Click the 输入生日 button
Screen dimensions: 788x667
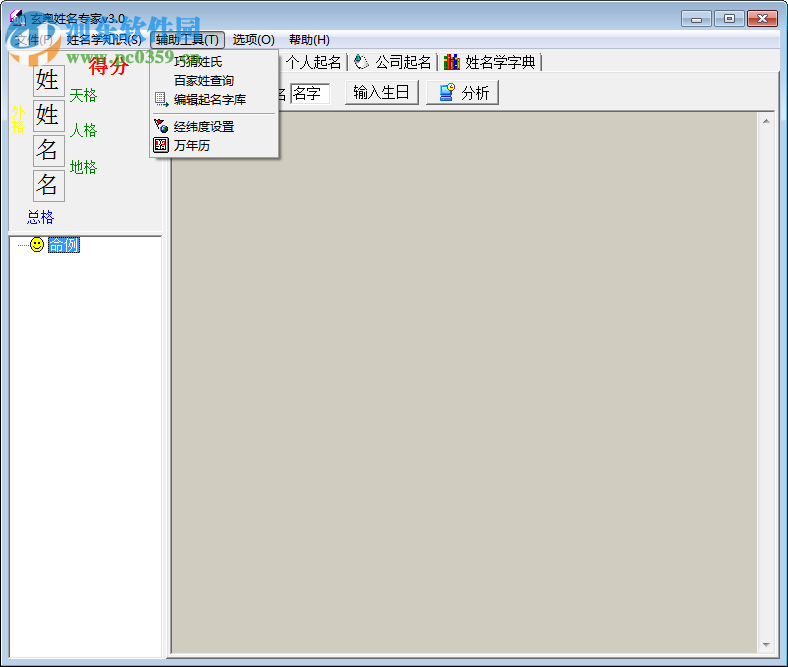[x=381, y=92]
